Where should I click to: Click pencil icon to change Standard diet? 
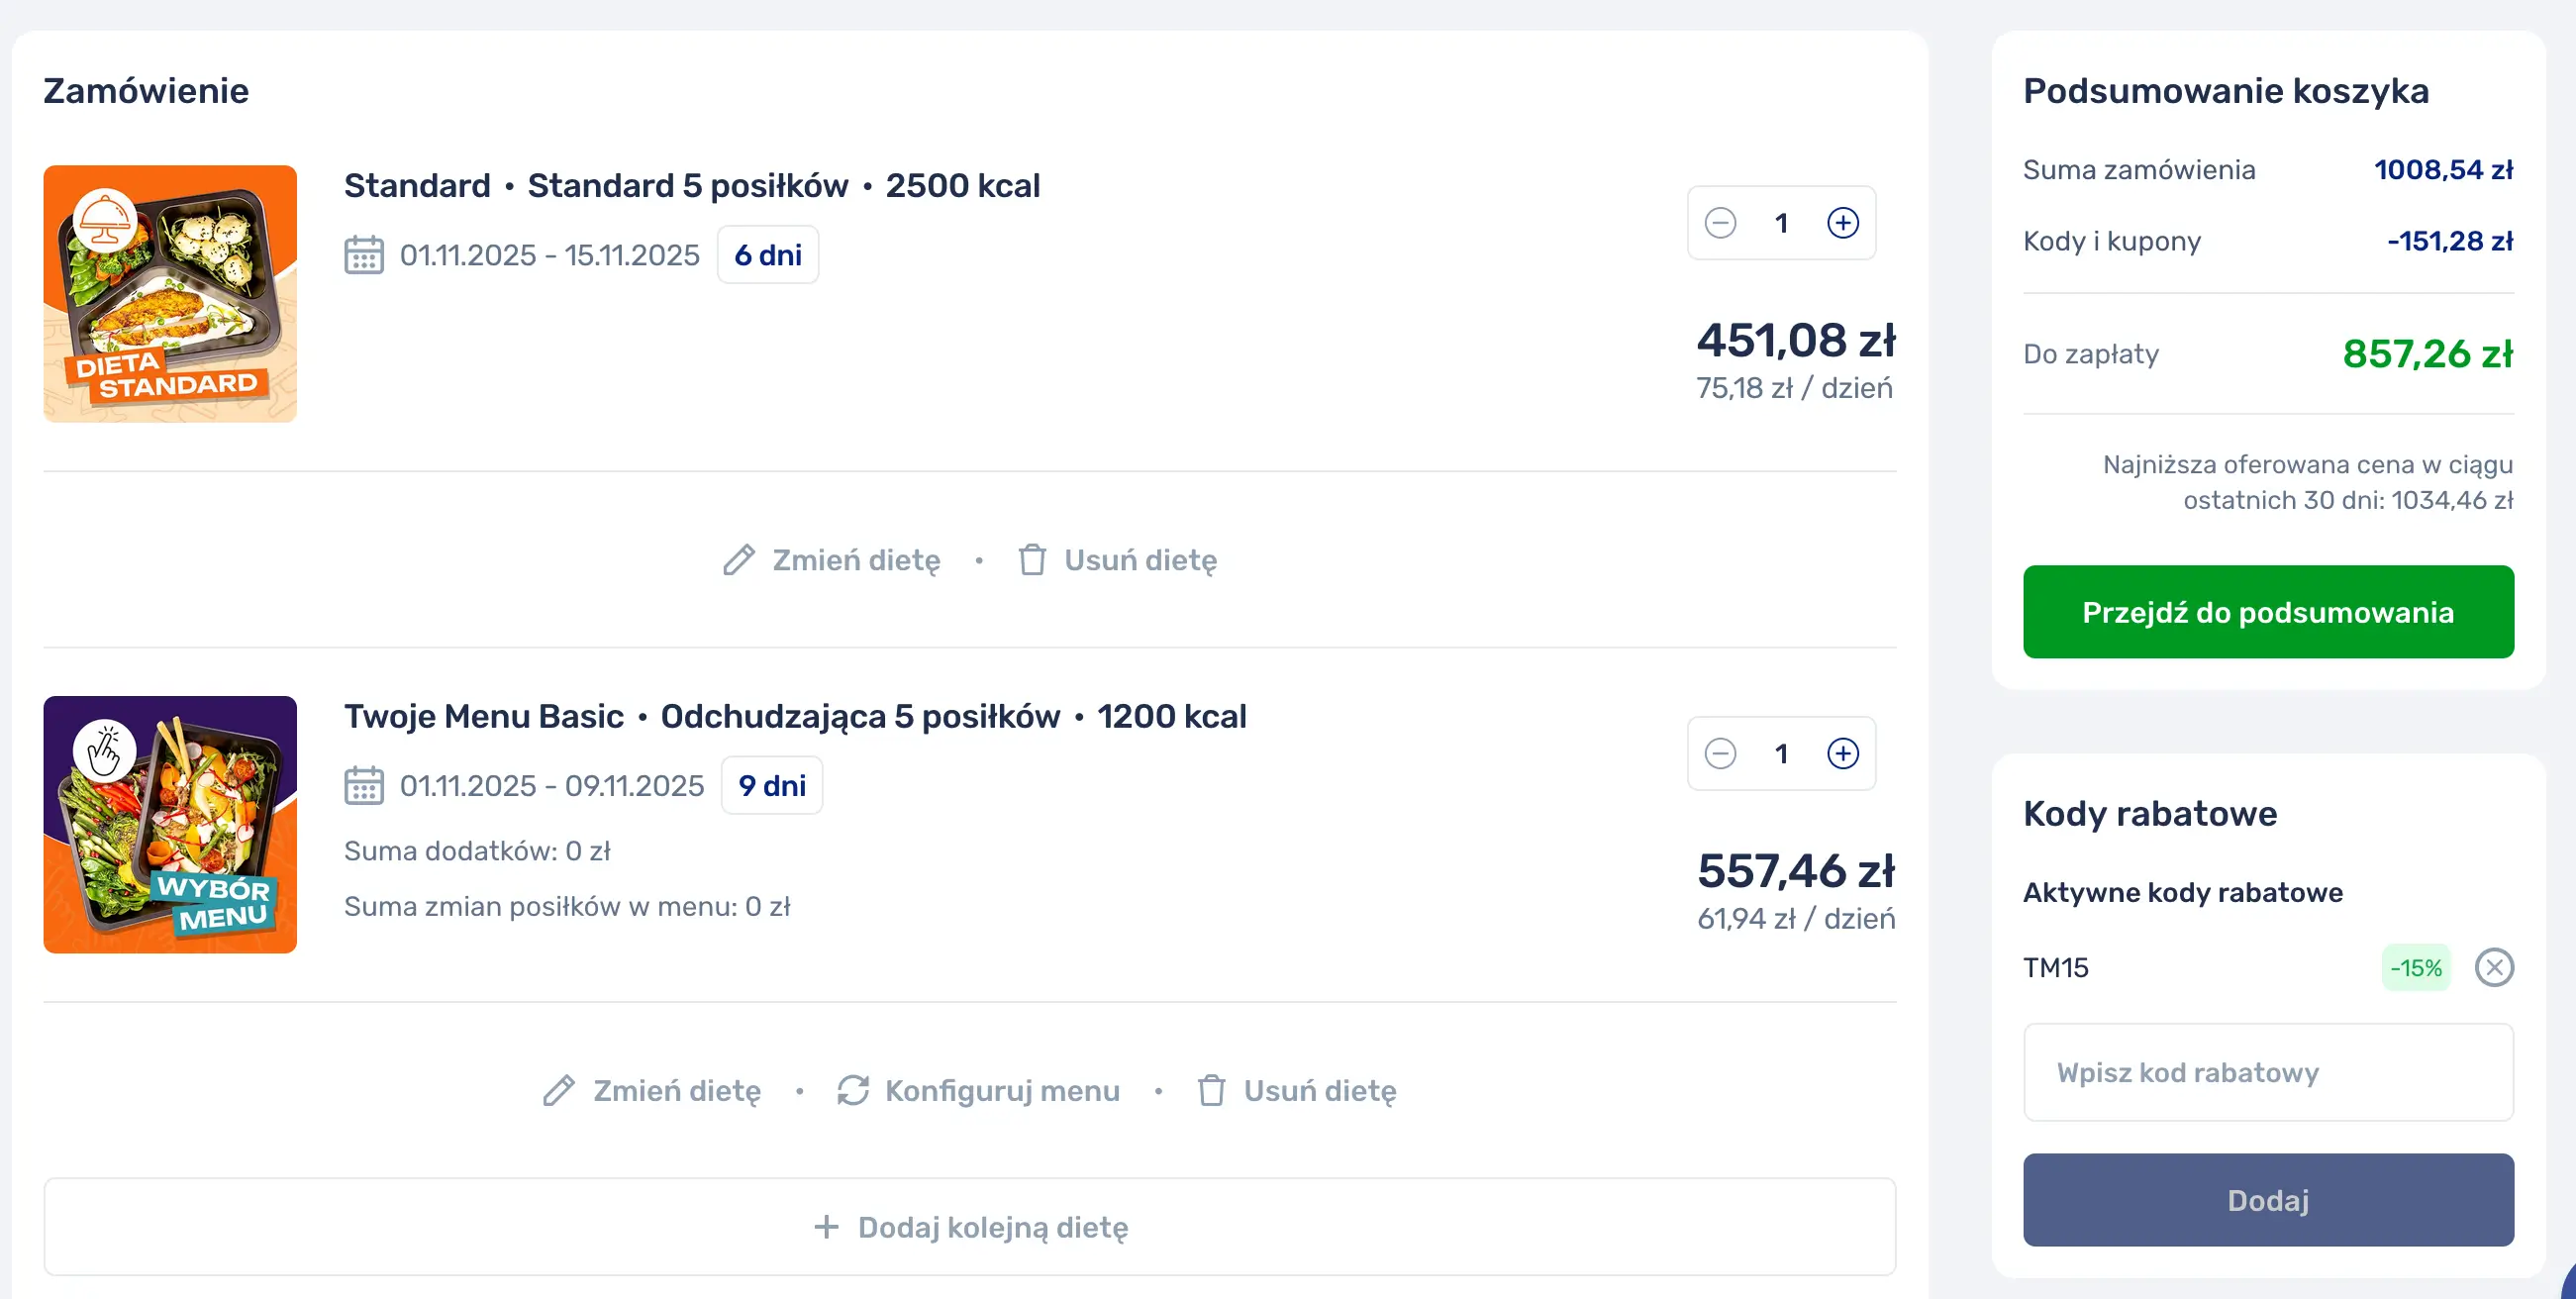pos(739,560)
